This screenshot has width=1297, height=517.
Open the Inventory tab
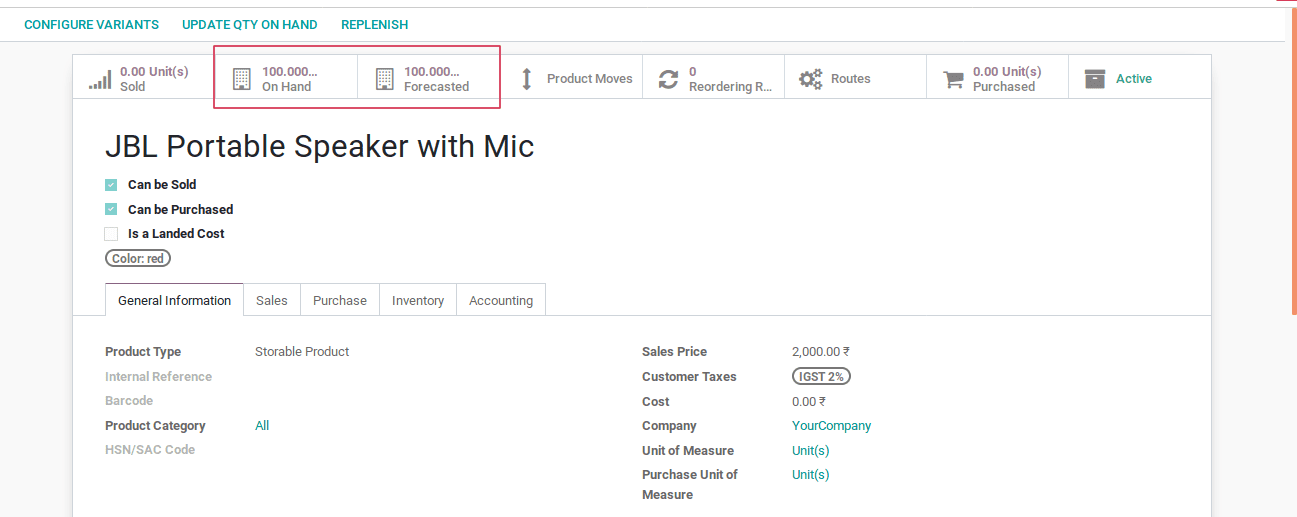pyautogui.click(x=418, y=300)
